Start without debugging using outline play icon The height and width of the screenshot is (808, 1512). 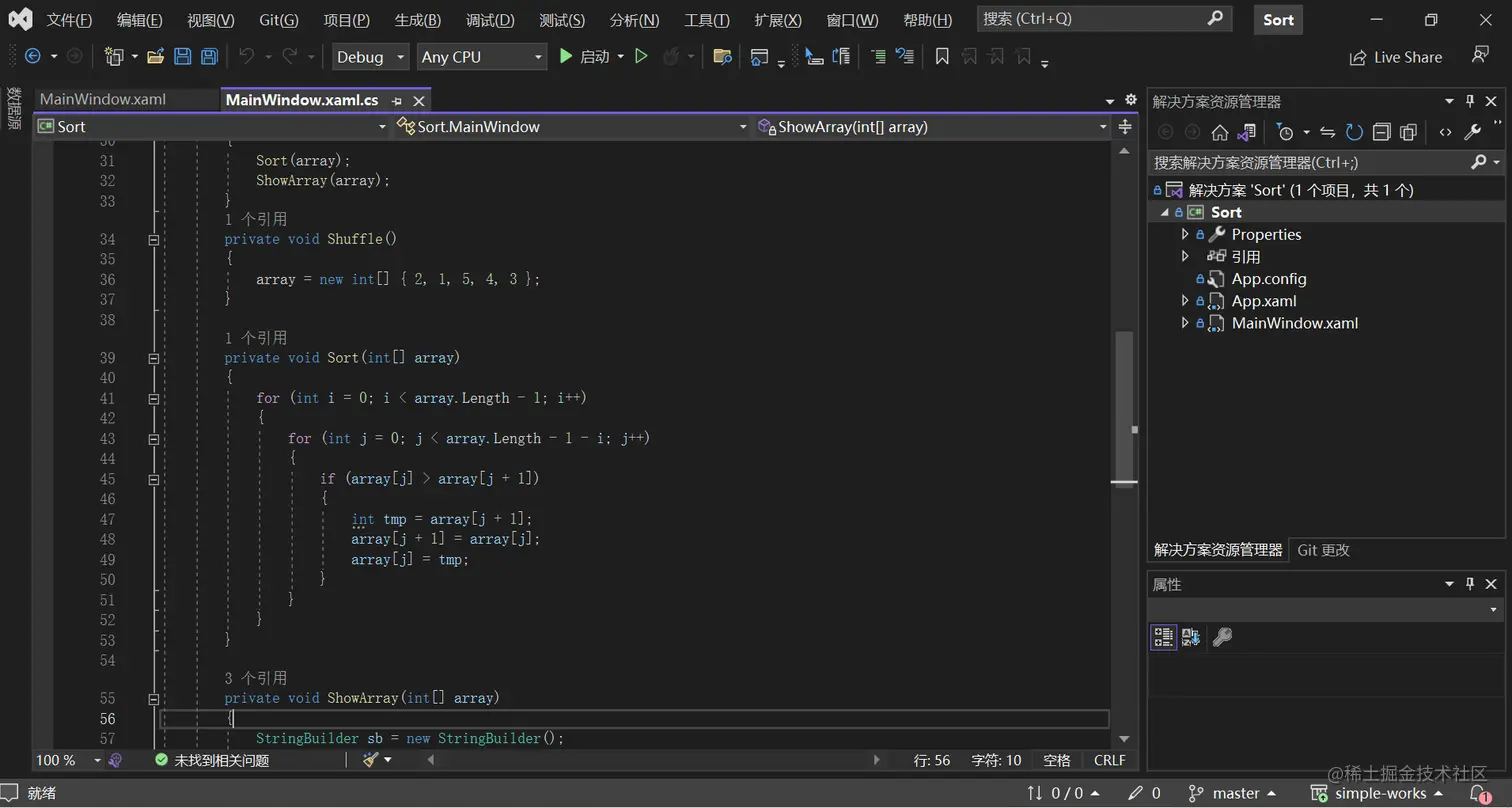[642, 57]
